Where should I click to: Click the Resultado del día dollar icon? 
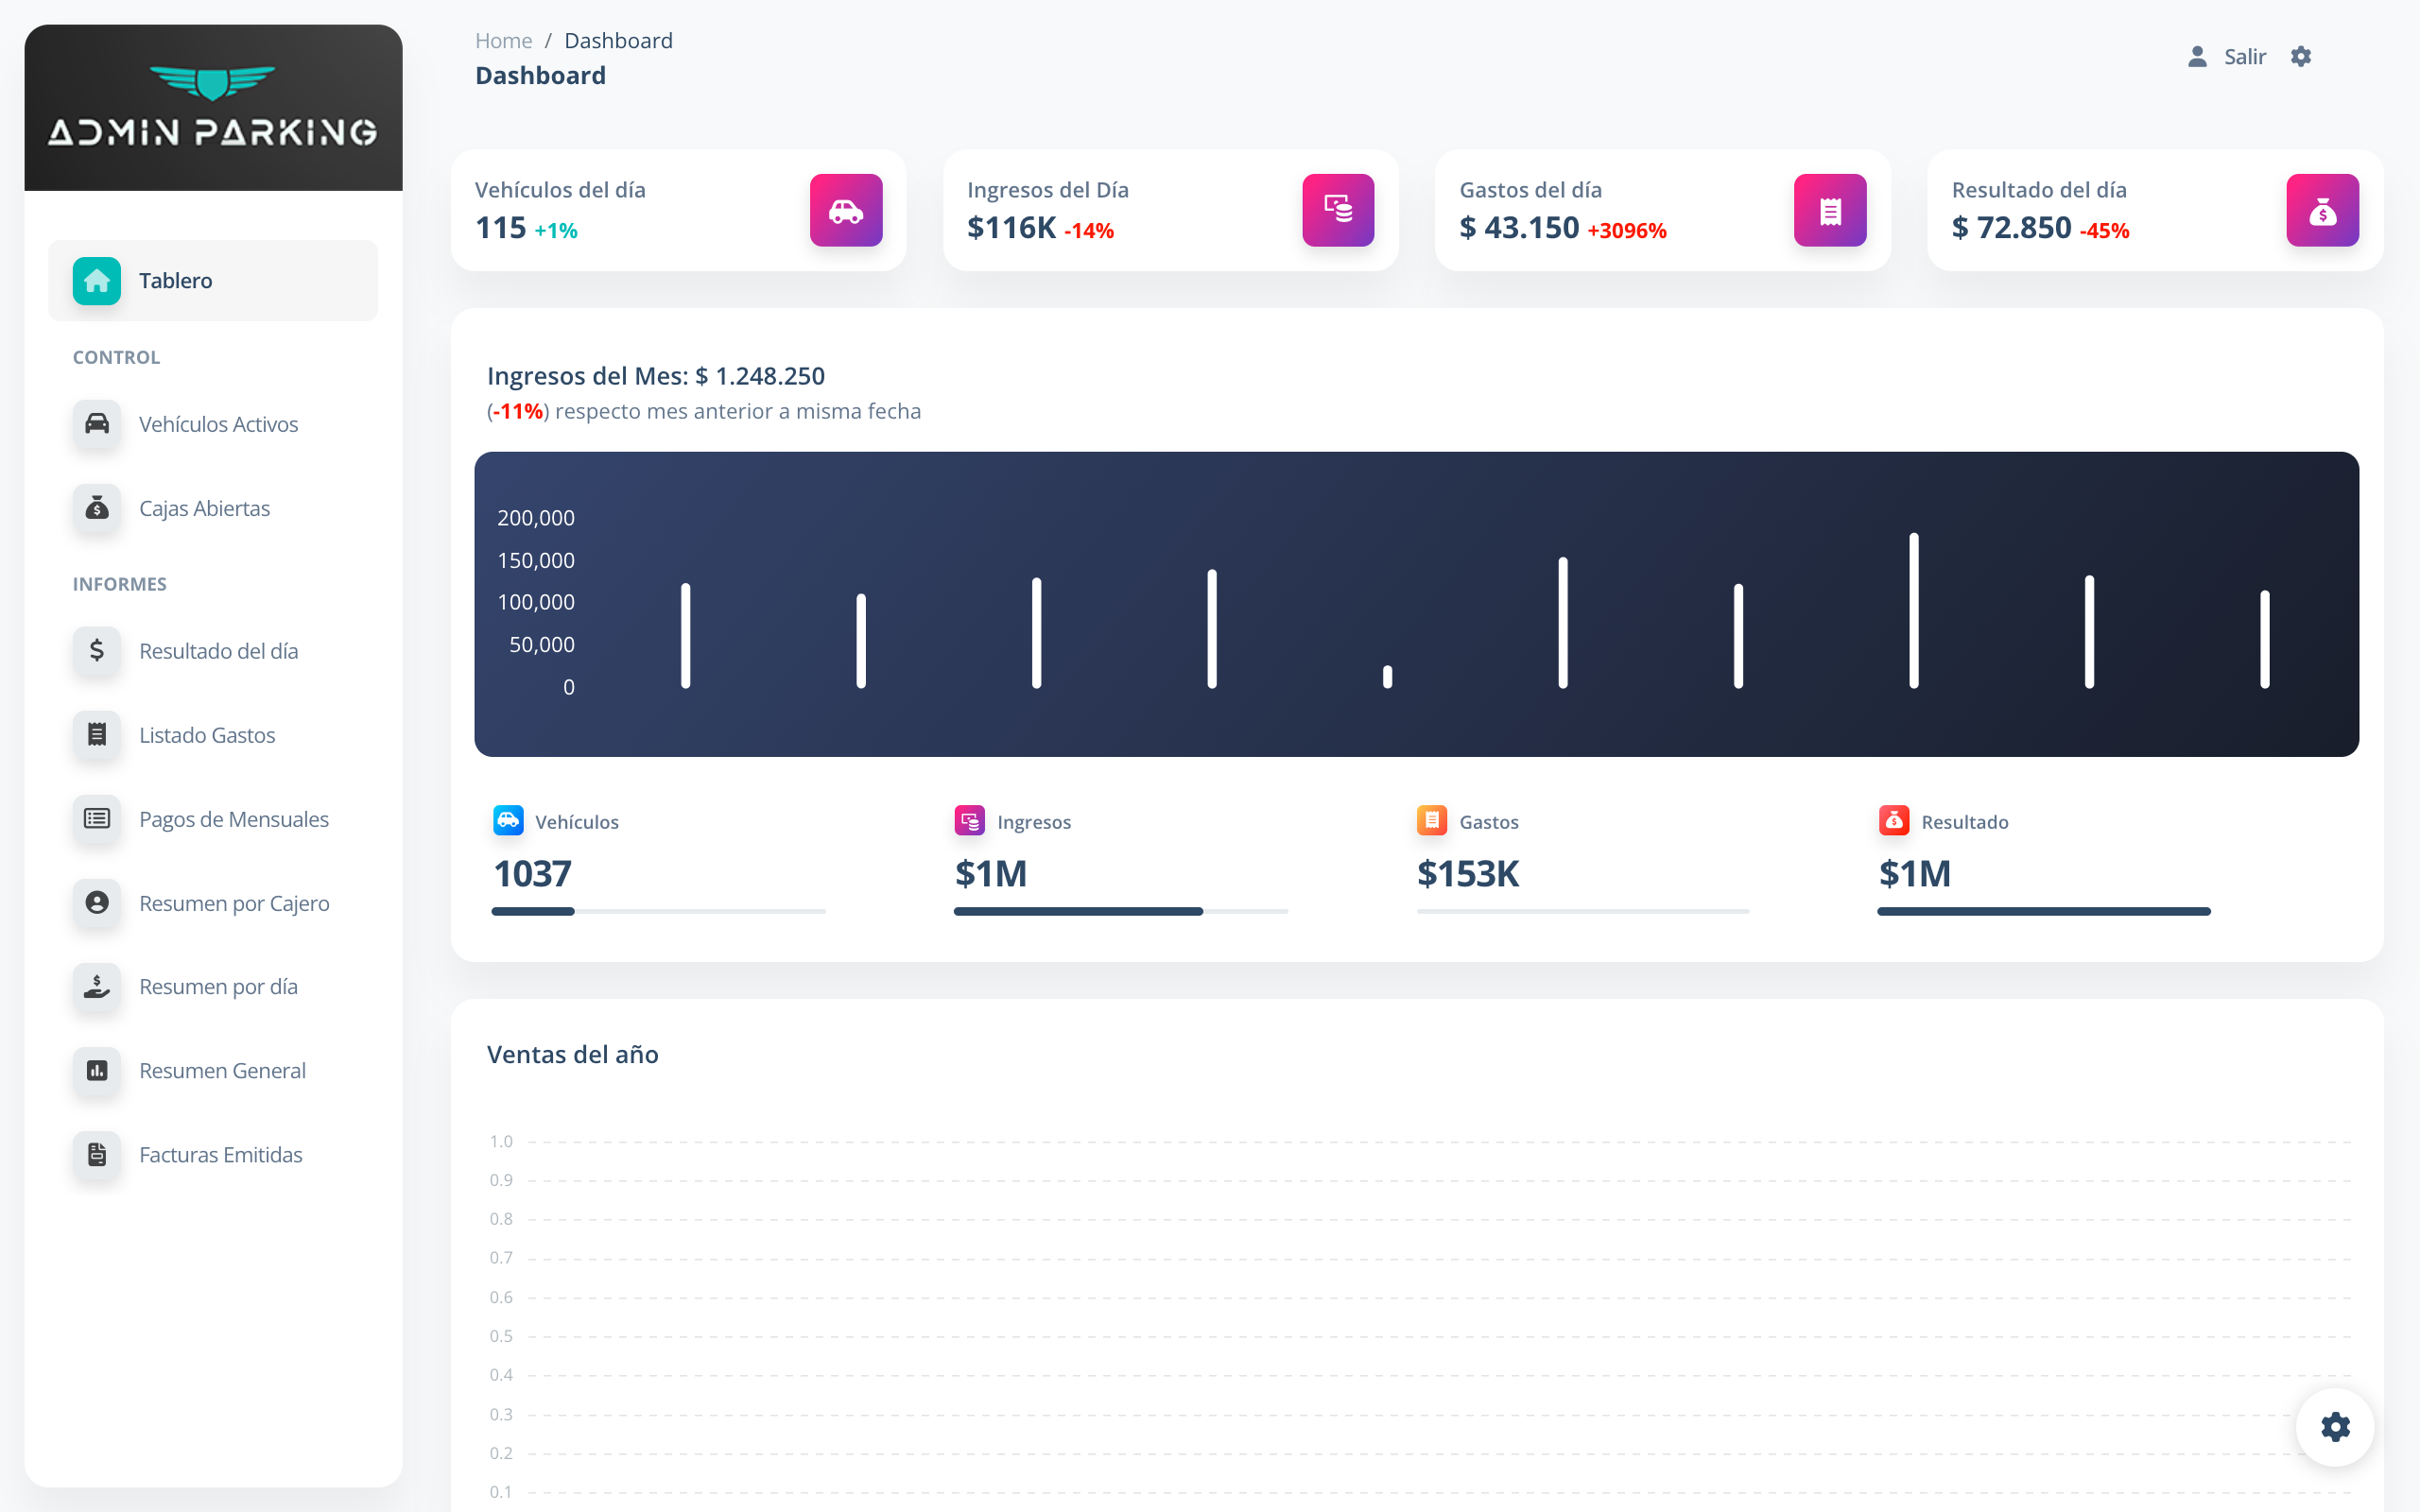click(2323, 207)
